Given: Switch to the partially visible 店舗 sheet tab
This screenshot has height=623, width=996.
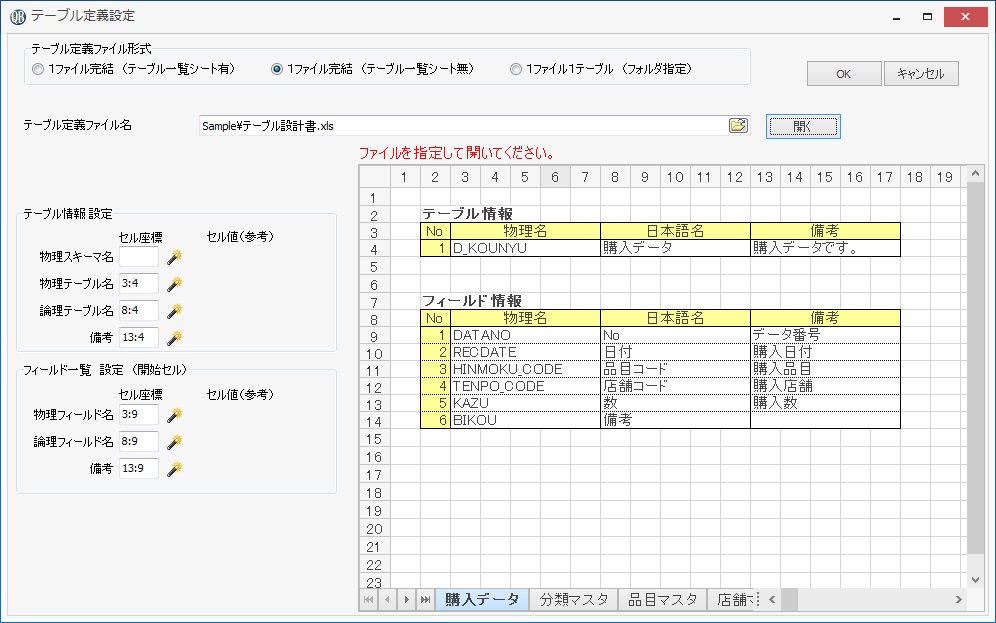Looking at the screenshot, I should click(x=731, y=599).
